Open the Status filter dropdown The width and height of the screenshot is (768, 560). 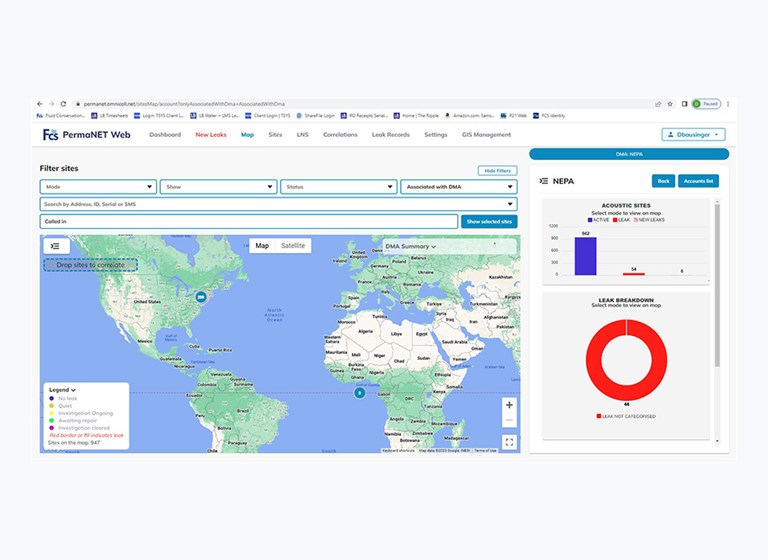[338, 186]
